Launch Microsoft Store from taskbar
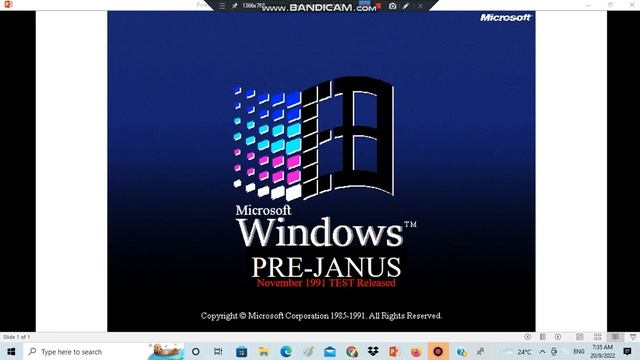 [x=242, y=351]
